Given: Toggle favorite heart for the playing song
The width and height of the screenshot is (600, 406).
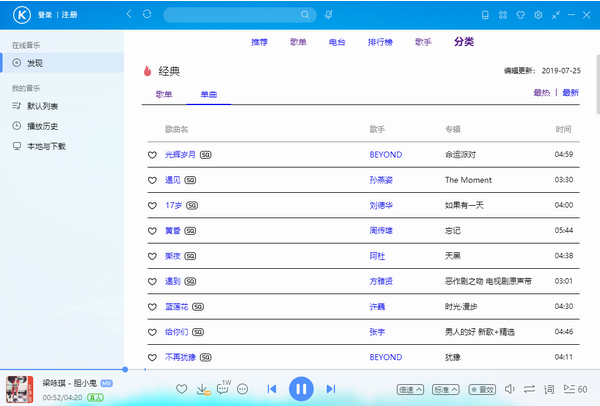Looking at the screenshot, I should tap(181, 389).
